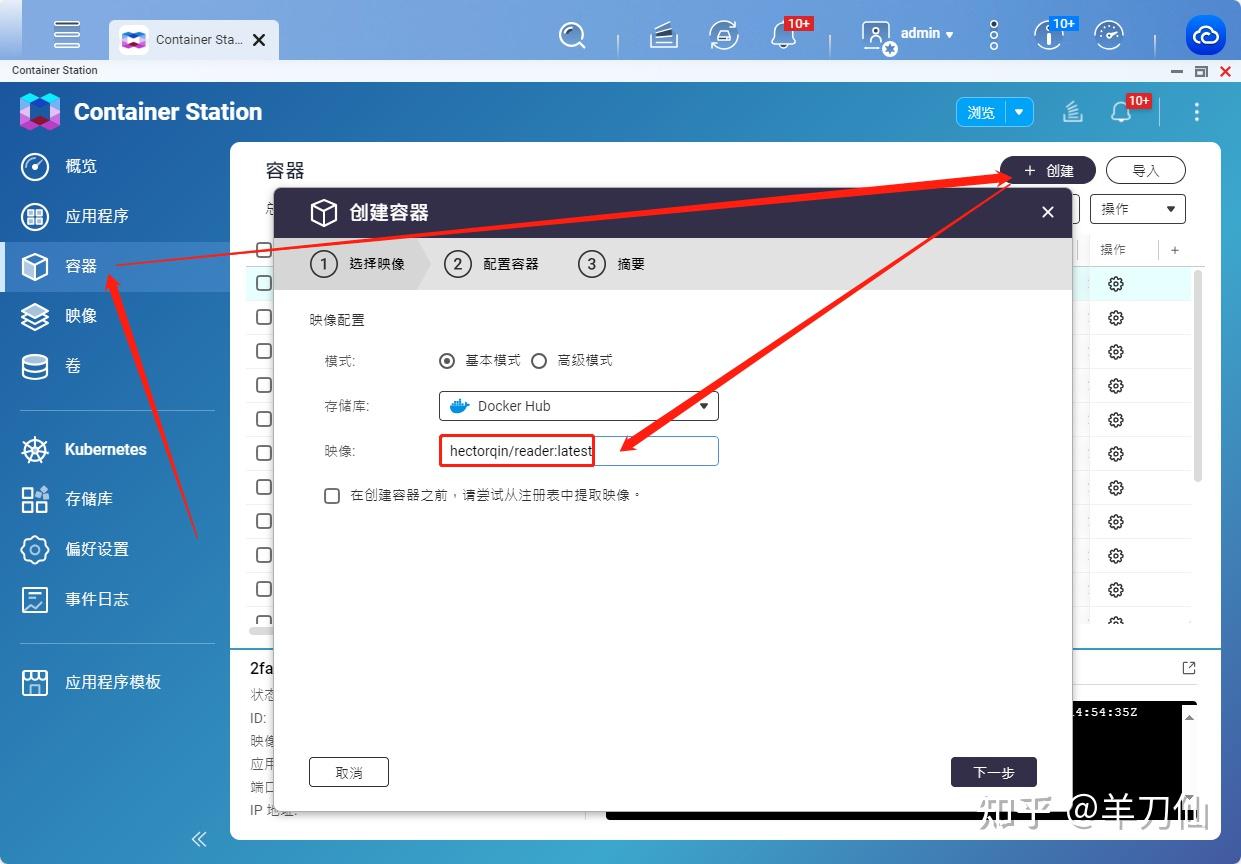Select the 基本模式 (Basic Mode) radio button
Screen dimensions: 1241x864
pyautogui.click(x=447, y=361)
